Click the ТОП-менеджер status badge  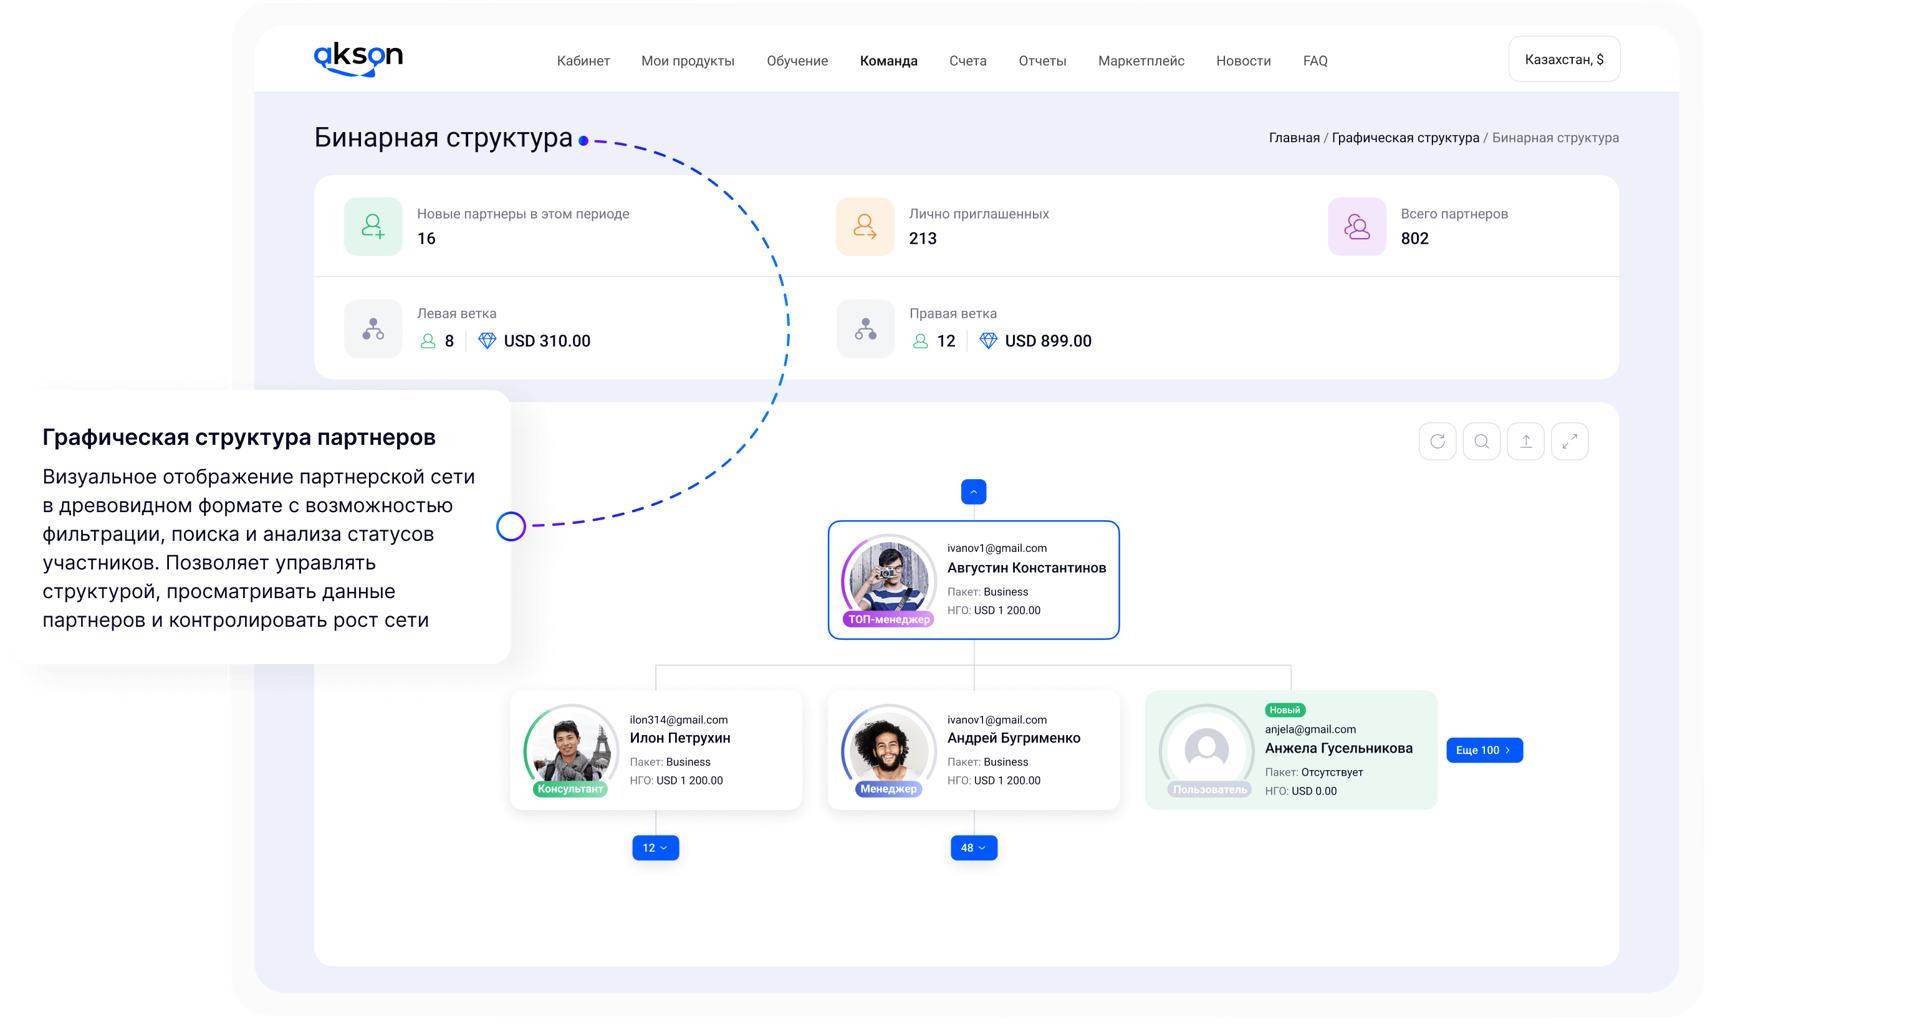(888, 620)
